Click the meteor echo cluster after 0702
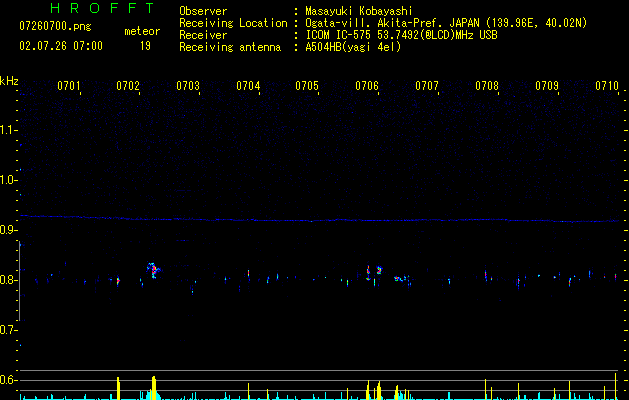Image resolution: width=629 pixels, height=400 pixels. tap(153, 270)
